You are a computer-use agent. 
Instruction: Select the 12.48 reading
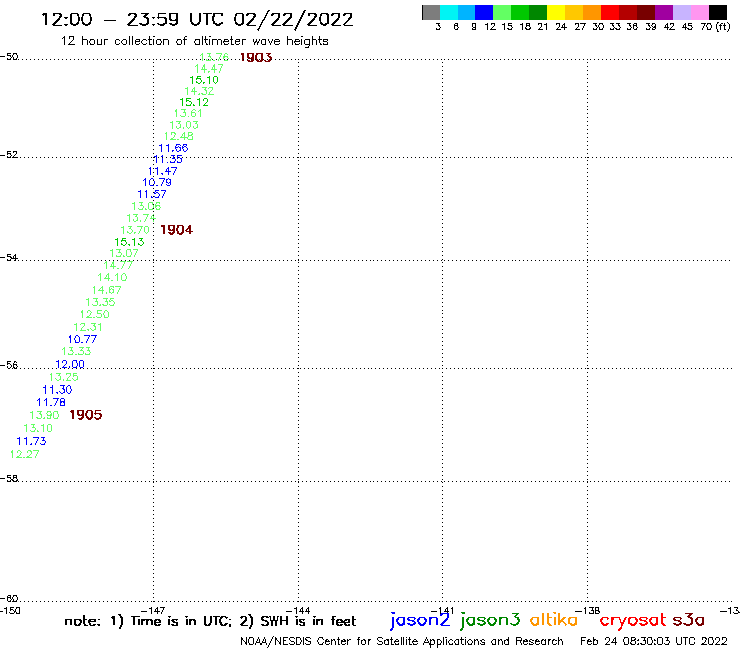point(179,136)
